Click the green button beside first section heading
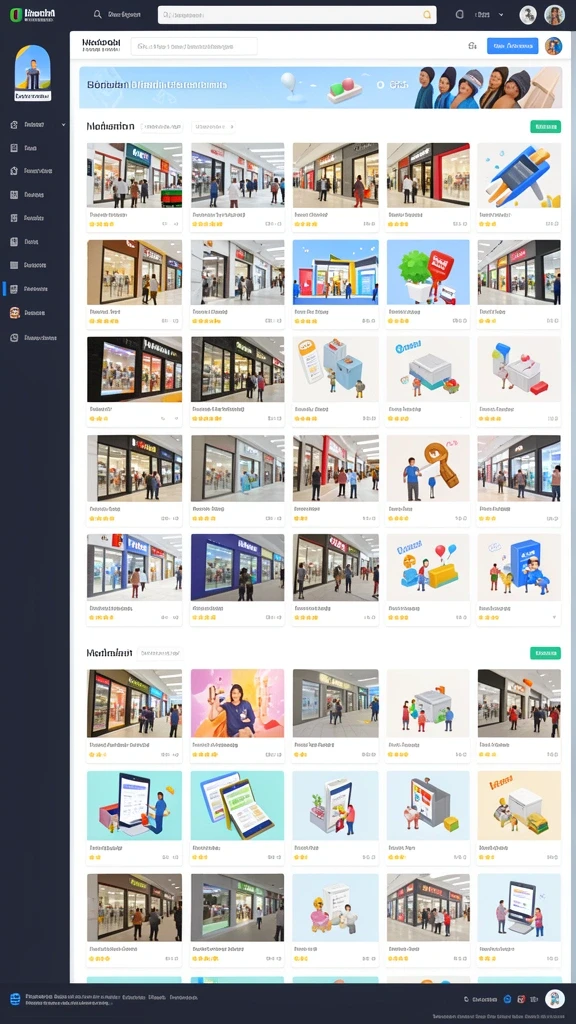The width and height of the screenshot is (576, 1024). click(545, 127)
